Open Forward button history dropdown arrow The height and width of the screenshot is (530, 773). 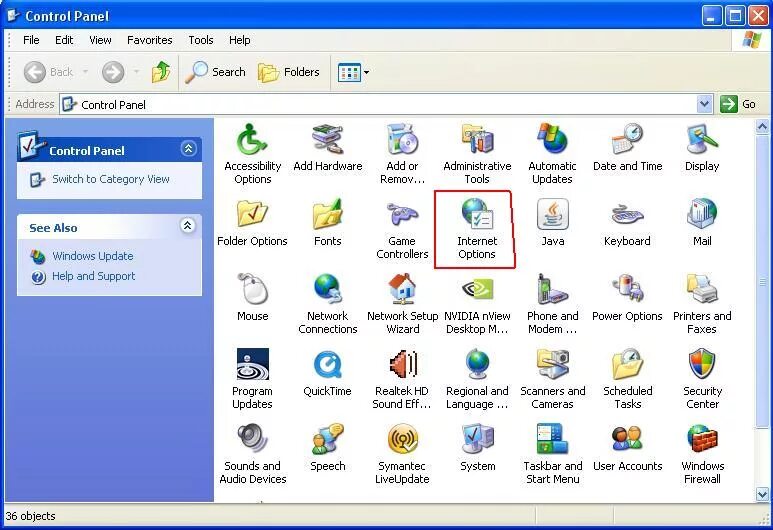(136, 72)
